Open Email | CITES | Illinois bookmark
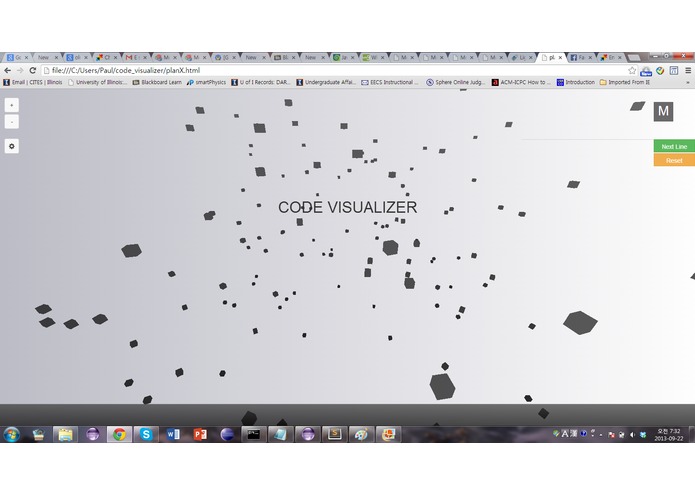695x494 pixels. 33,82
